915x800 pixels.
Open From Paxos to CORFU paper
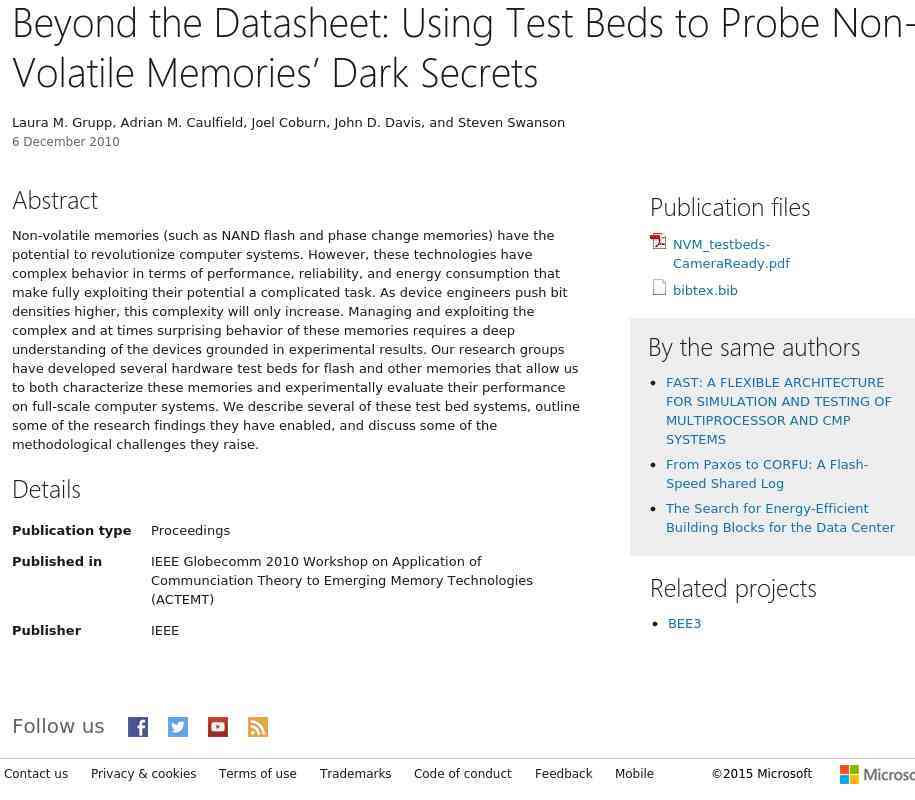[766, 474]
